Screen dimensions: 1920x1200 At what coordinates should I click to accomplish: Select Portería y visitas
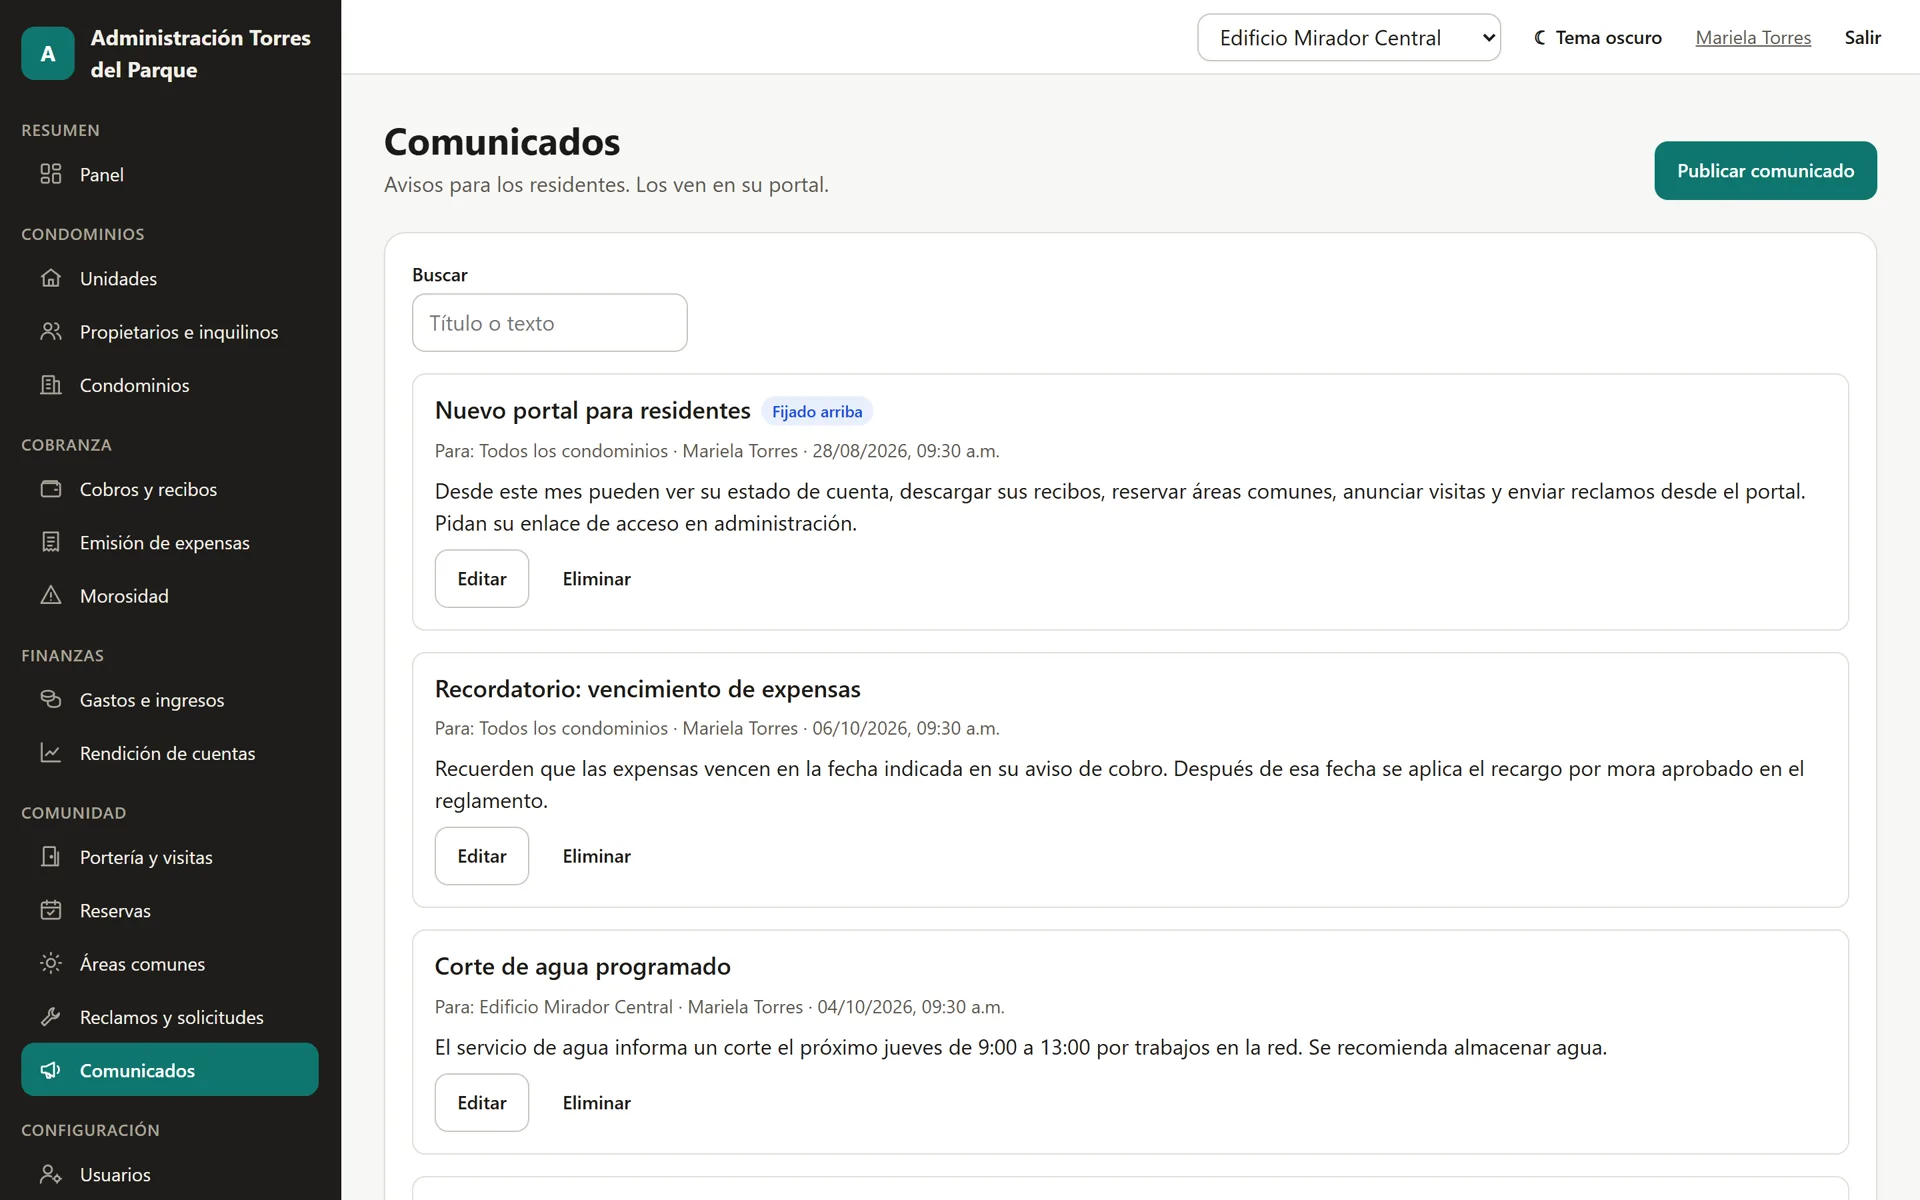coord(170,857)
